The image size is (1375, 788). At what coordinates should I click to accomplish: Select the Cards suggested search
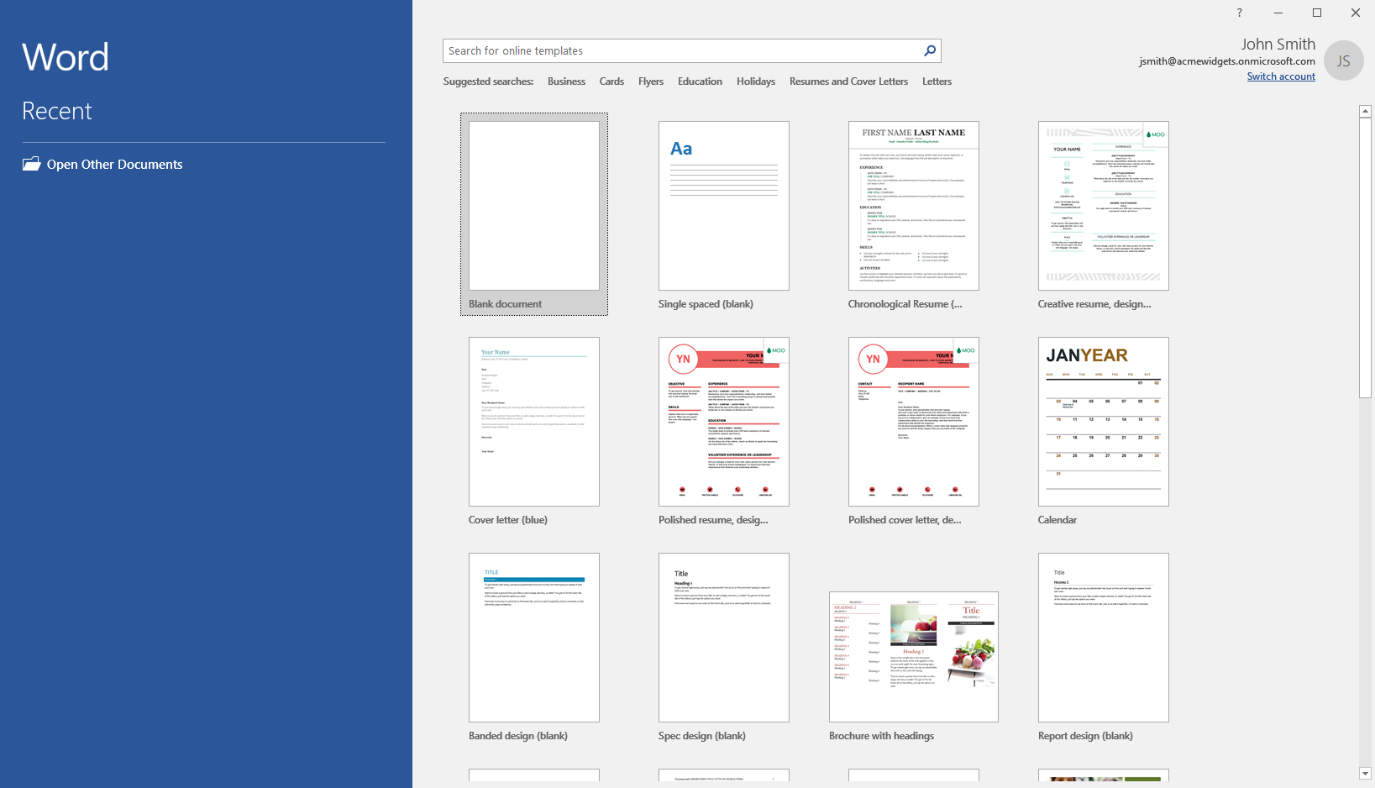coord(612,82)
